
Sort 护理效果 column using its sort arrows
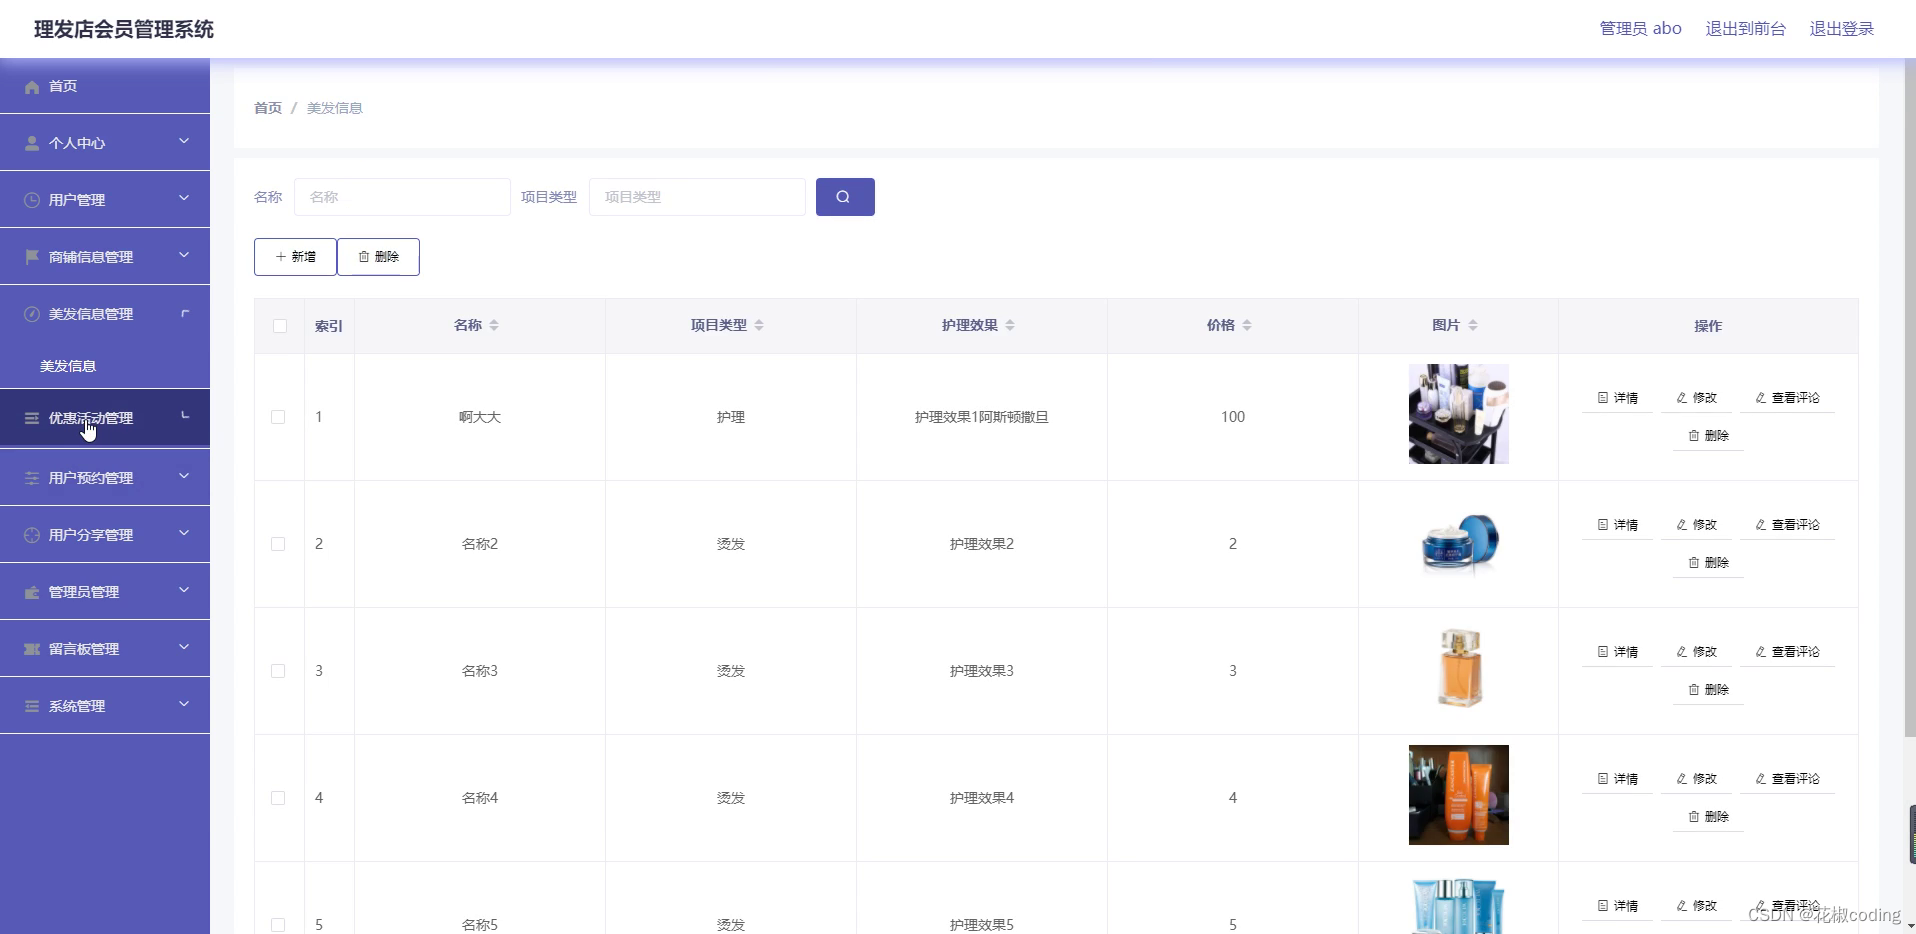point(1010,325)
